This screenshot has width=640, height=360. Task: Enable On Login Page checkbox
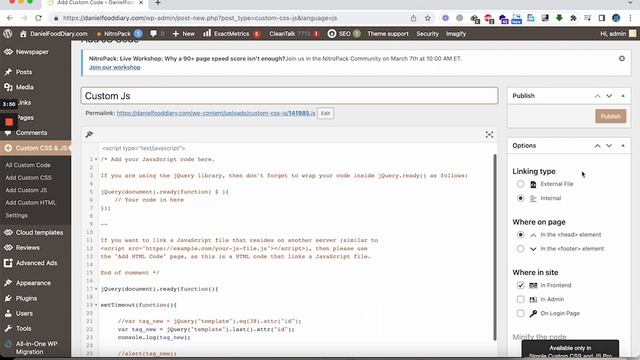[x=520, y=313]
